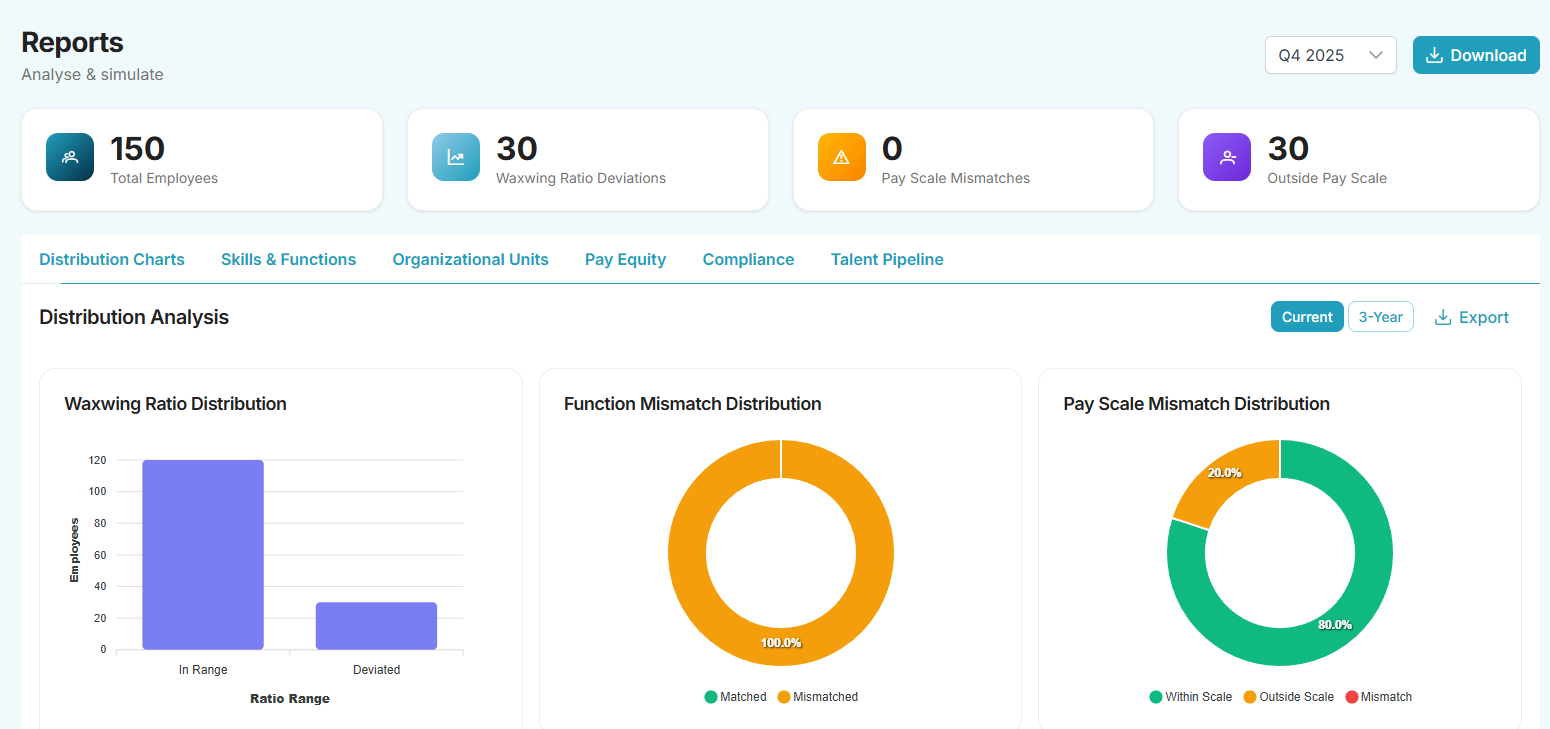Switch the distribution view to 3-Year
The height and width of the screenshot is (729, 1550).
(1381, 316)
